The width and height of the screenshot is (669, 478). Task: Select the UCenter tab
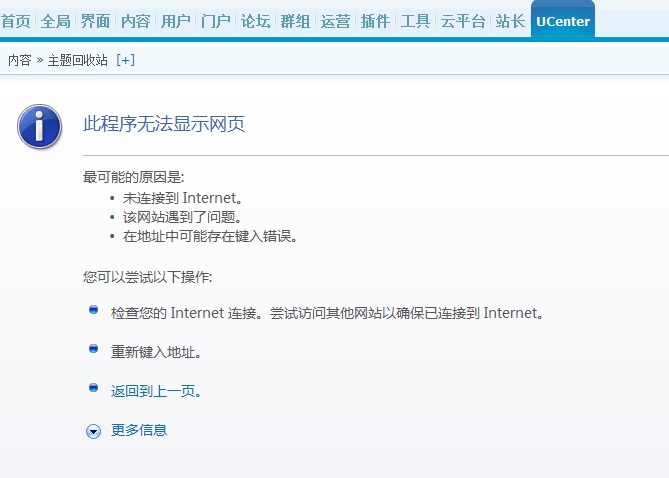(563, 21)
